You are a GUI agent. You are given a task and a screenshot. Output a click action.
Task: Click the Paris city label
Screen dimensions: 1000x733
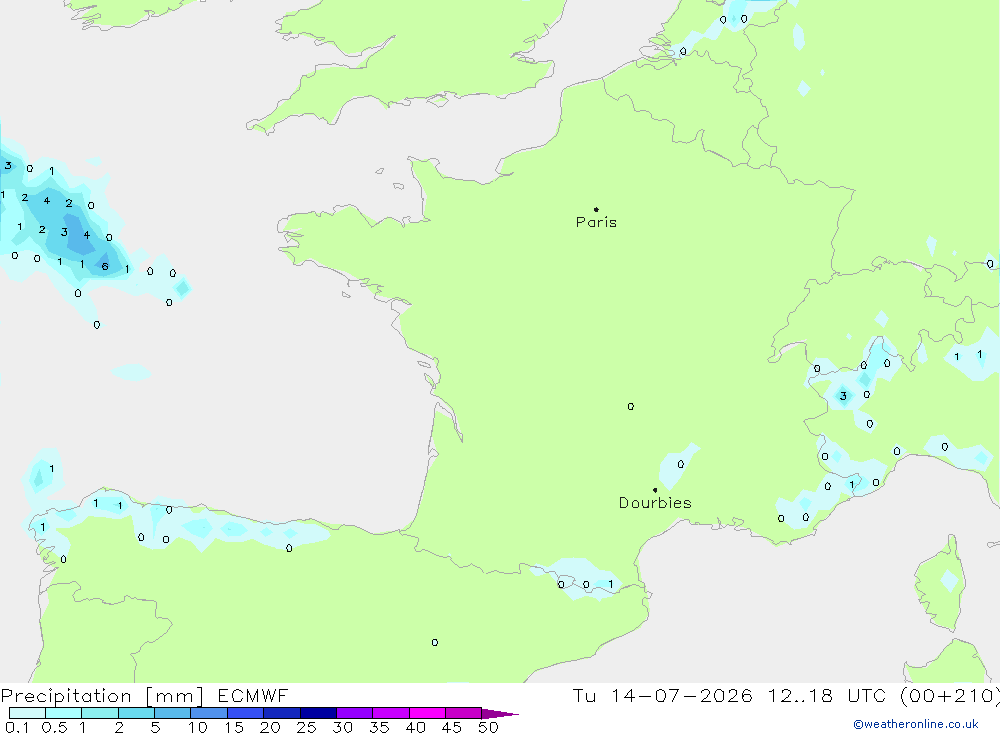(x=596, y=222)
